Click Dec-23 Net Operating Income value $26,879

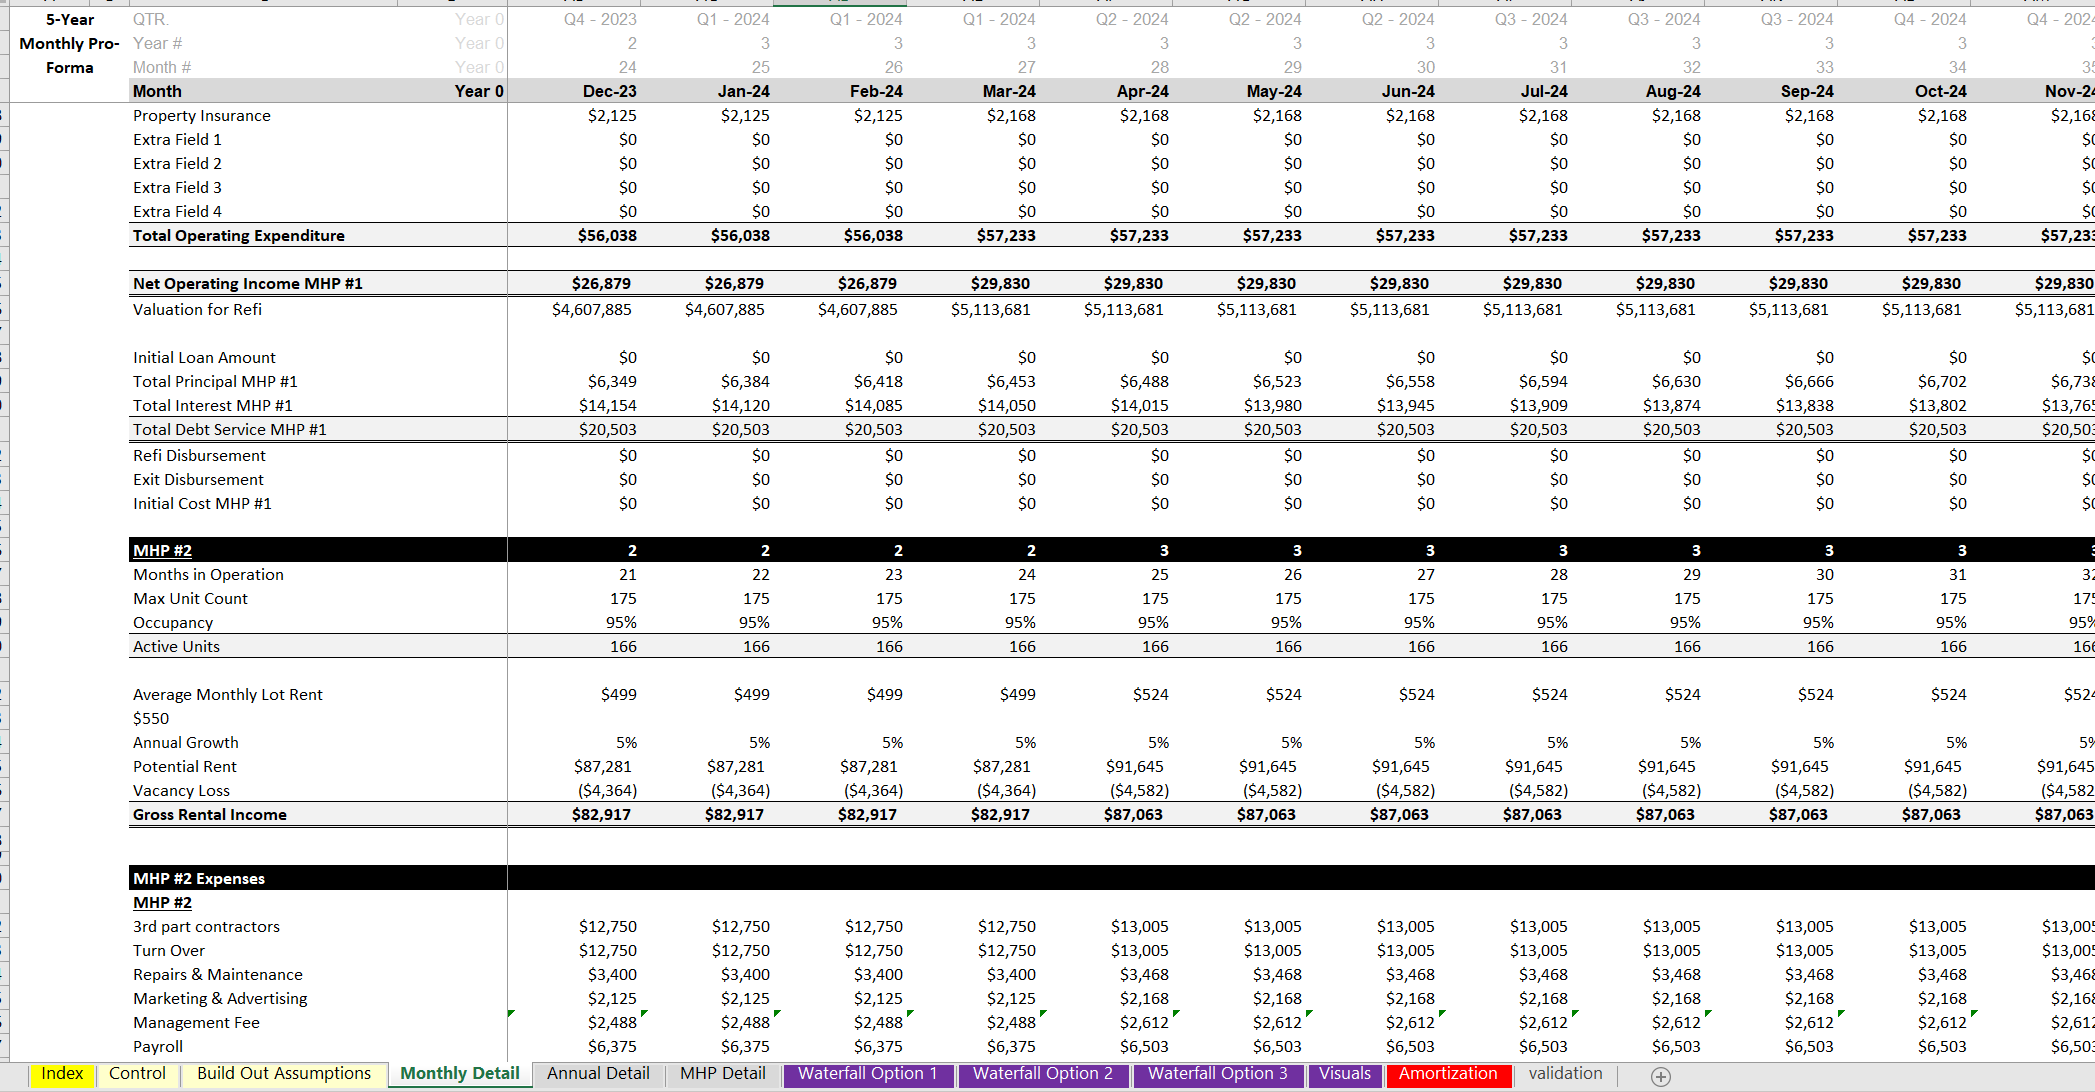click(x=601, y=284)
